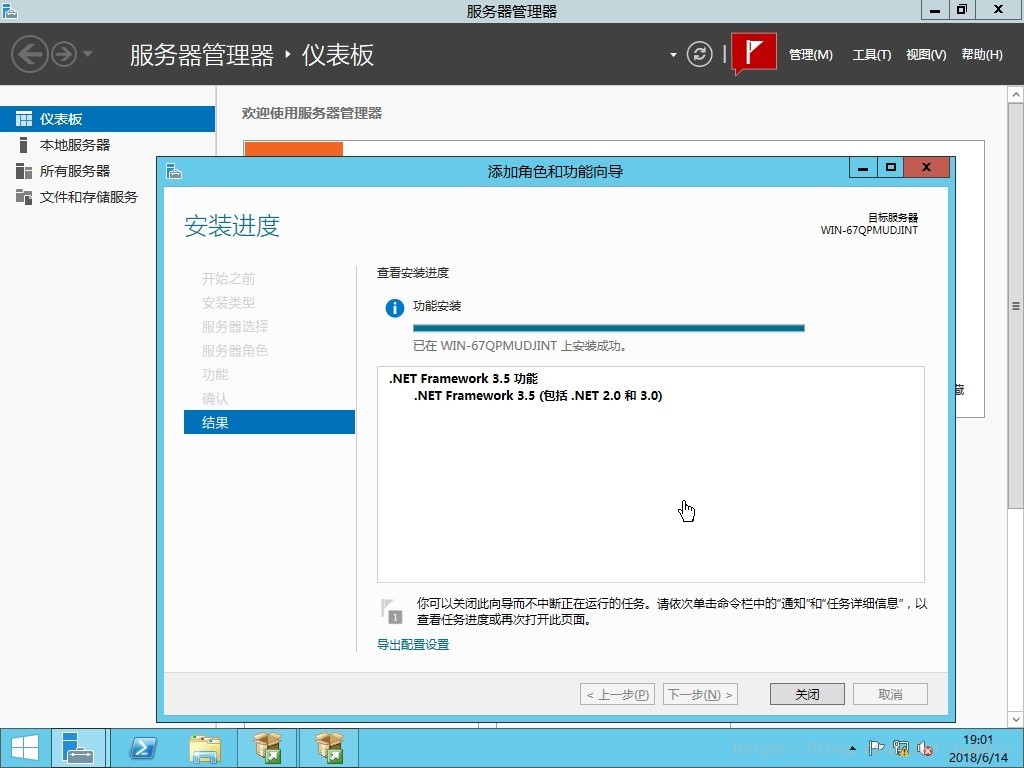This screenshot has height=768, width=1024.
Task: Click the Server Manager taskbar icon
Action: 78,748
